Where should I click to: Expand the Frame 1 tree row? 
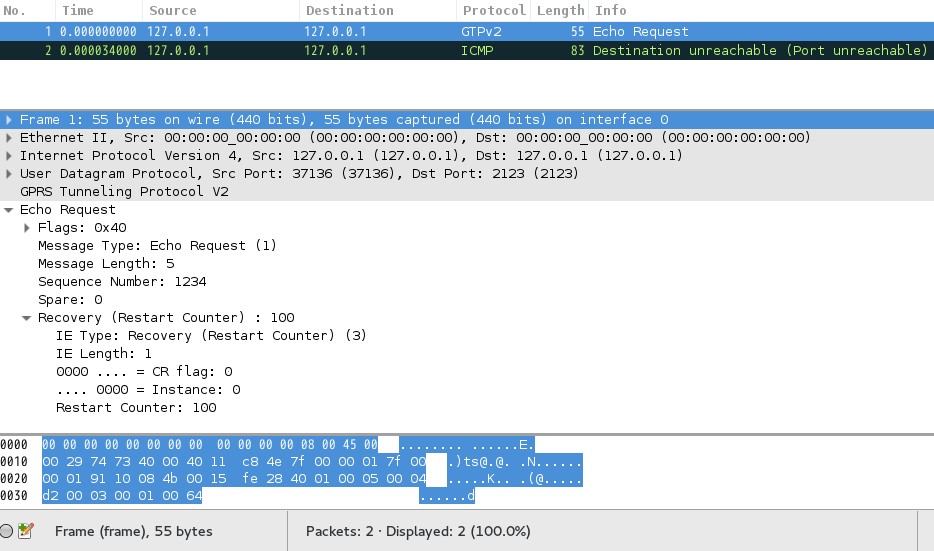8,120
